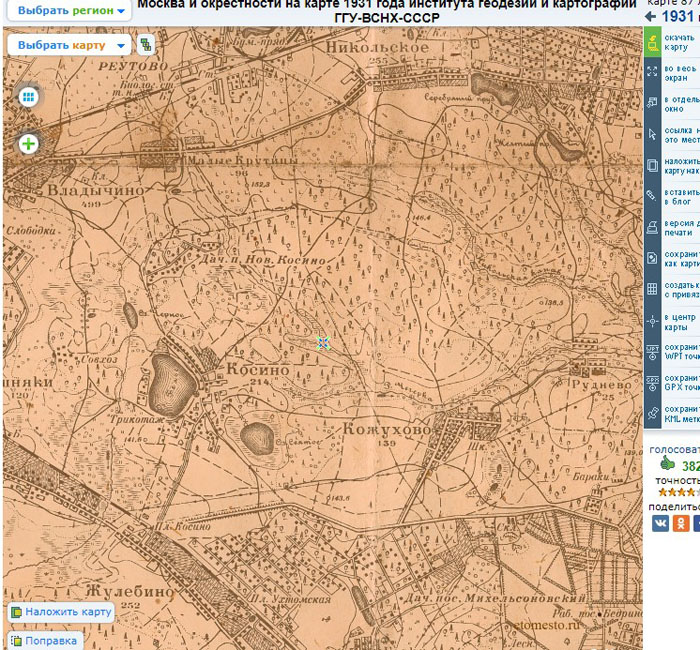Click the layers icon beside 'Выбрать карту'
This screenshot has height=650, width=700.
pyautogui.click(x=146, y=45)
